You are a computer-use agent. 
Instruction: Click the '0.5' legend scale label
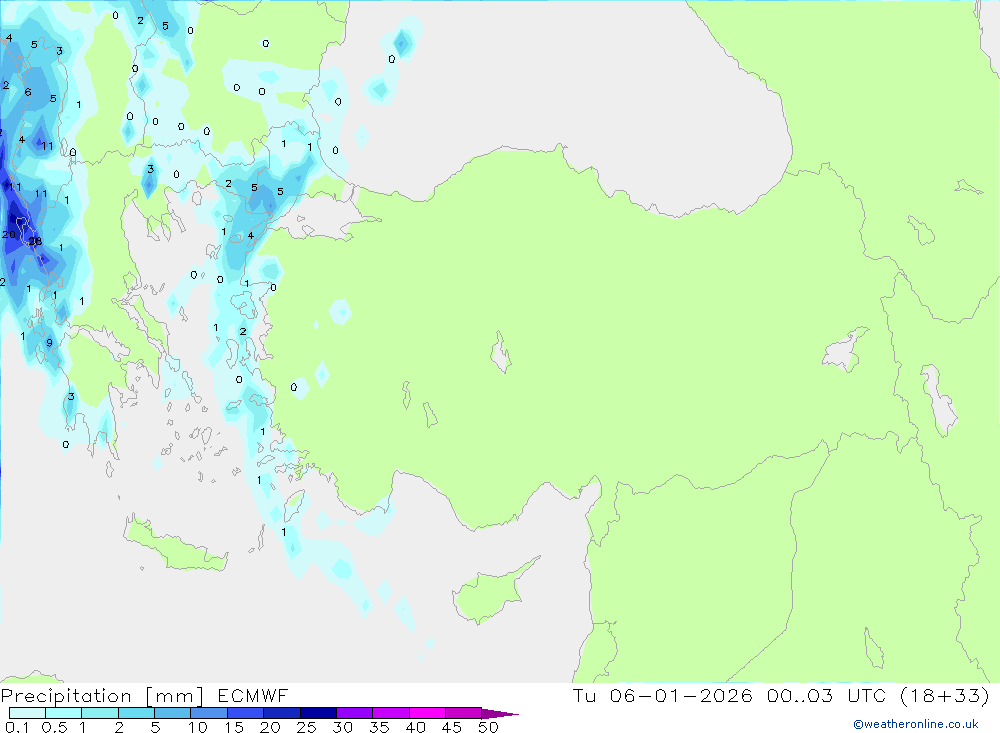[x=54, y=727]
